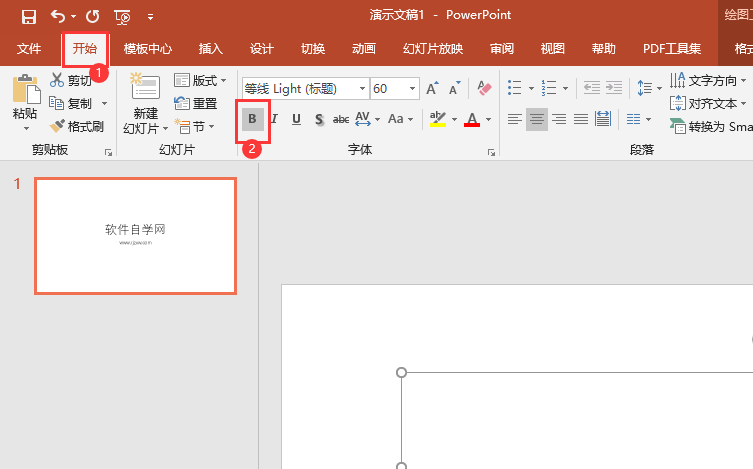The image size is (753, 469).
Task: Cut selection with 剪切
Action: coord(71,80)
